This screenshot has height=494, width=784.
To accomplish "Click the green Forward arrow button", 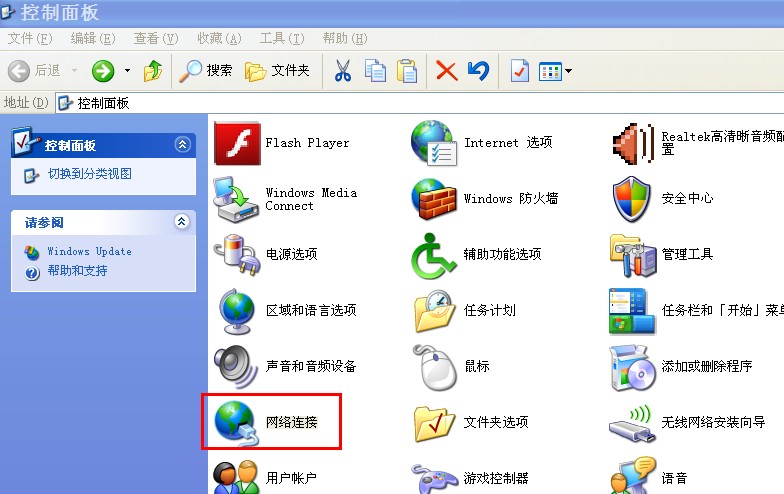I will 103,70.
